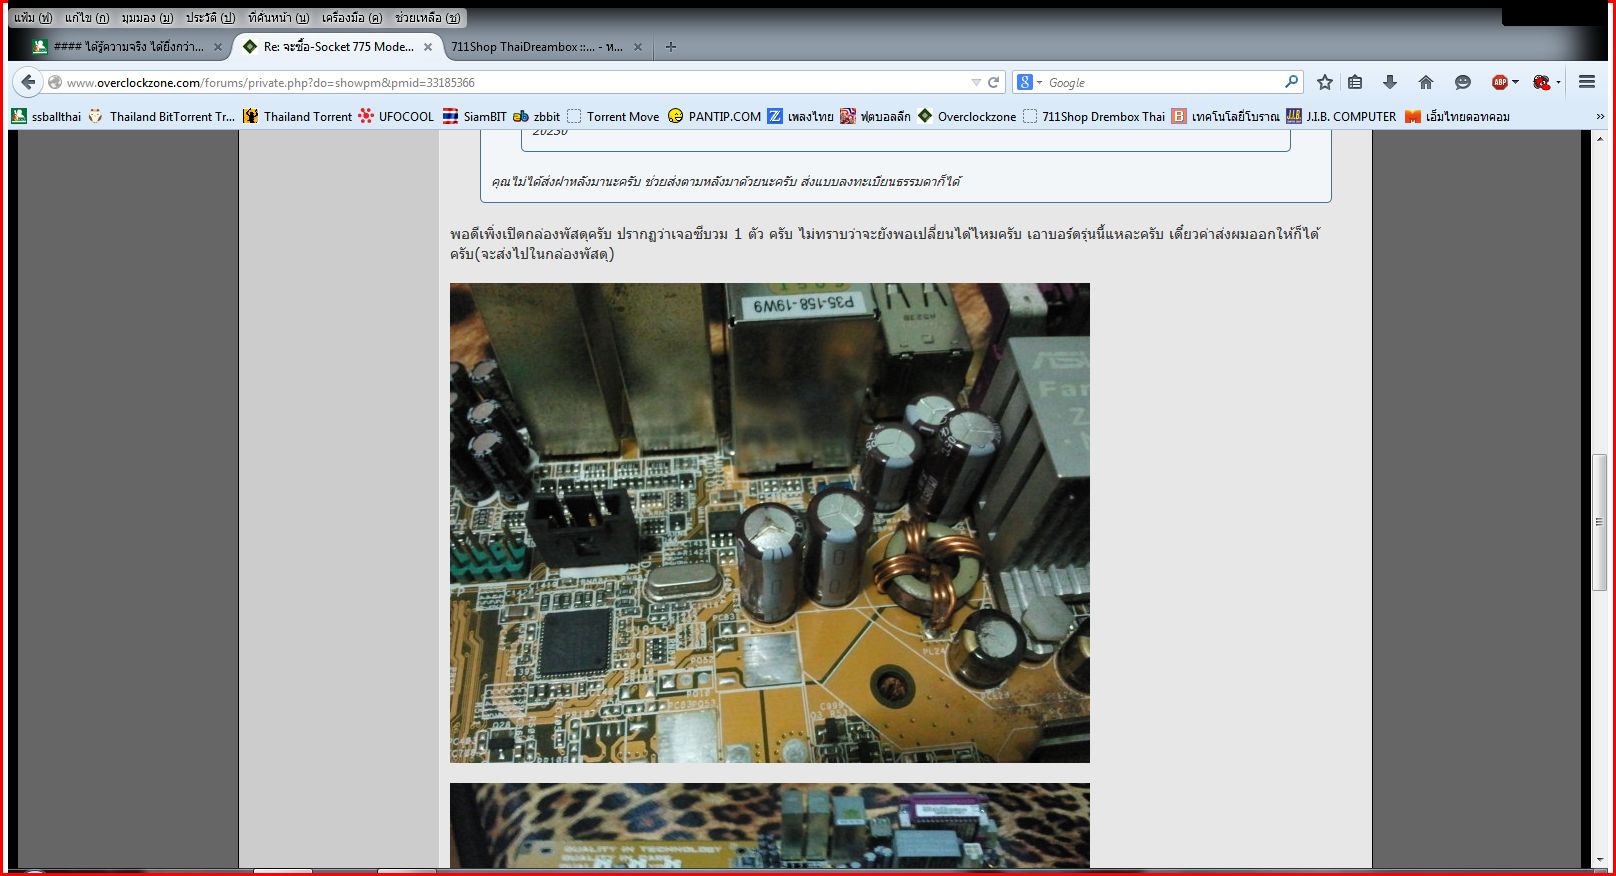The height and width of the screenshot is (876, 1616).
Task: Bookmark this page with star icon
Action: (x=1325, y=82)
